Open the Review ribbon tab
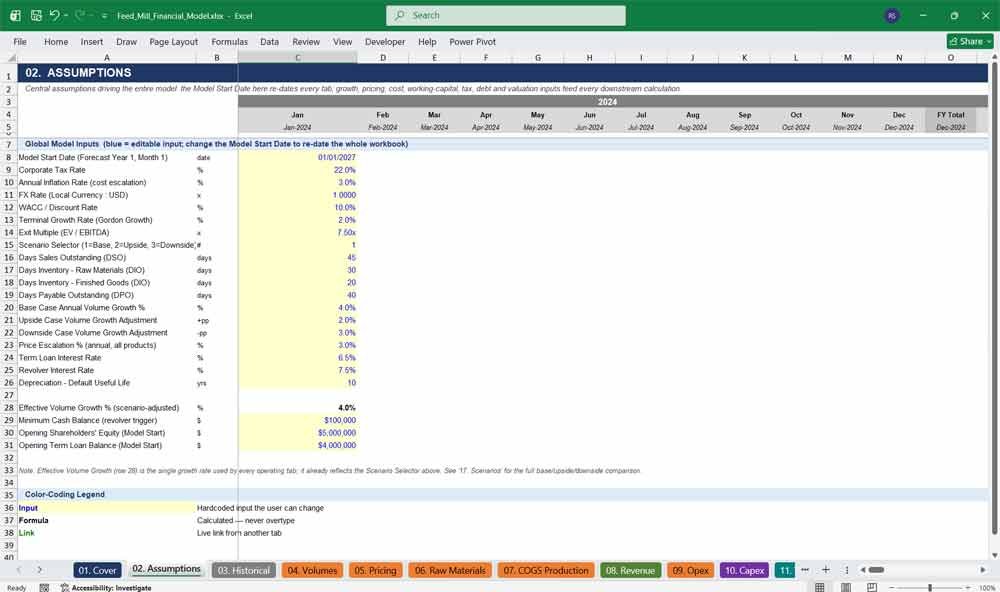The width and height of the screenshot is (1000, 592). [306, 41]
